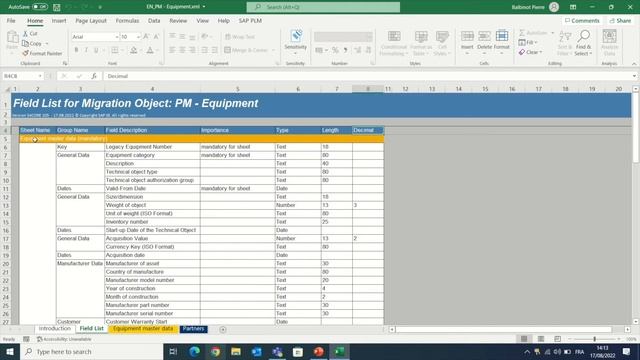Switch to Page Layout view icon
Screen dimensions: 640x360
[x=541, y=339]
